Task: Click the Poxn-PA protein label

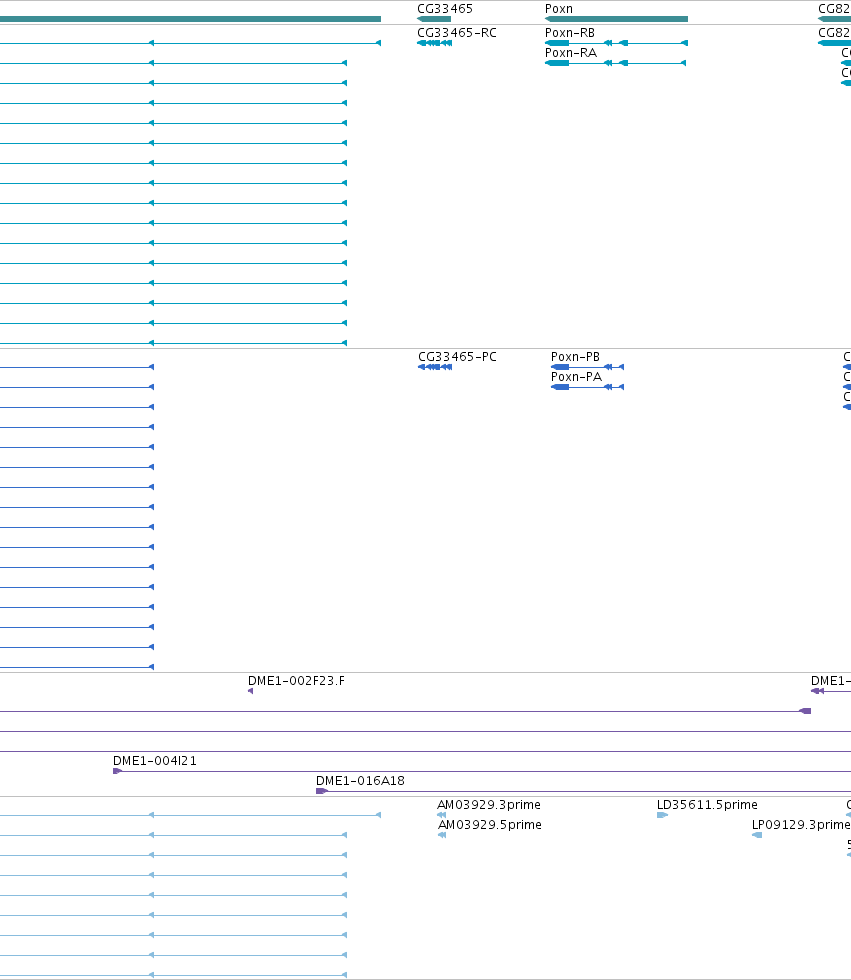Action: pyautogui.click(x=576, y=377)
